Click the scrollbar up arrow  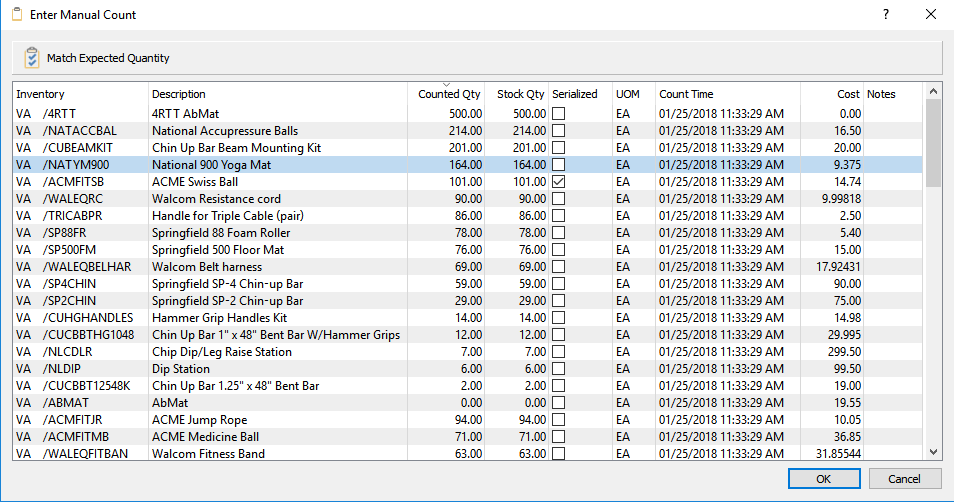point(933,91)
